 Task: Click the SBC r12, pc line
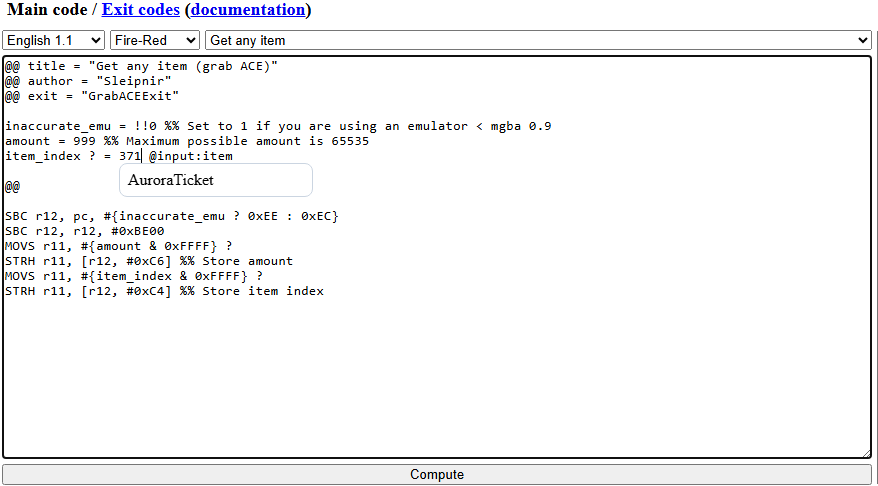coord(172,216)
